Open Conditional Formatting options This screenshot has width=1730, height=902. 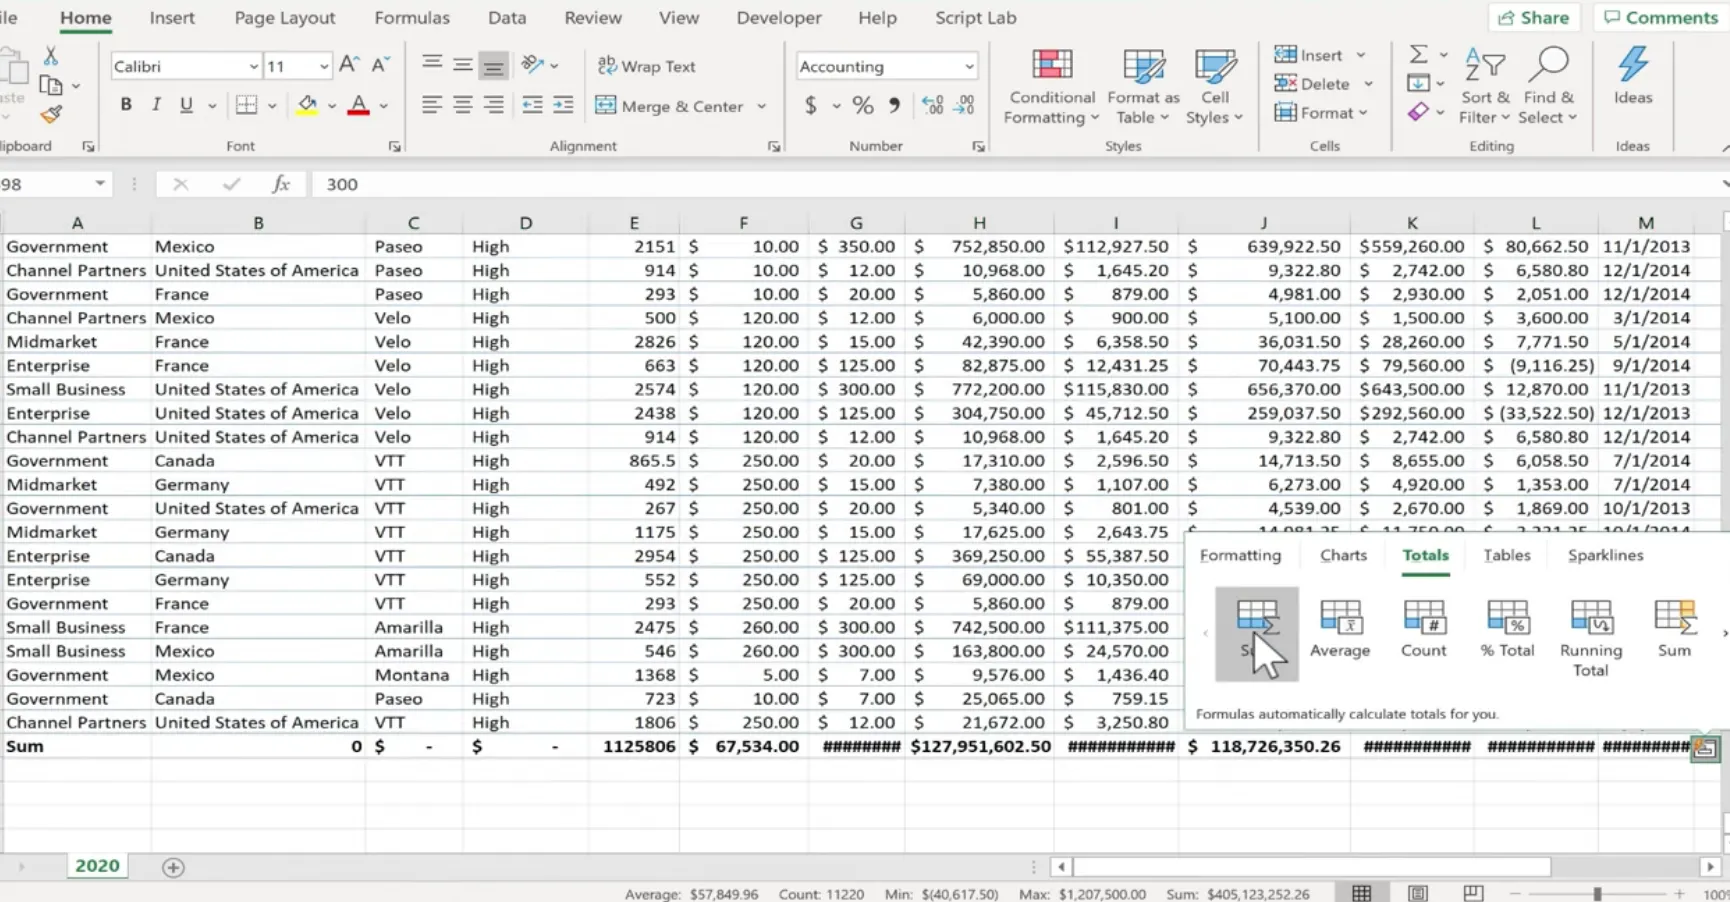pos(1050,87)
